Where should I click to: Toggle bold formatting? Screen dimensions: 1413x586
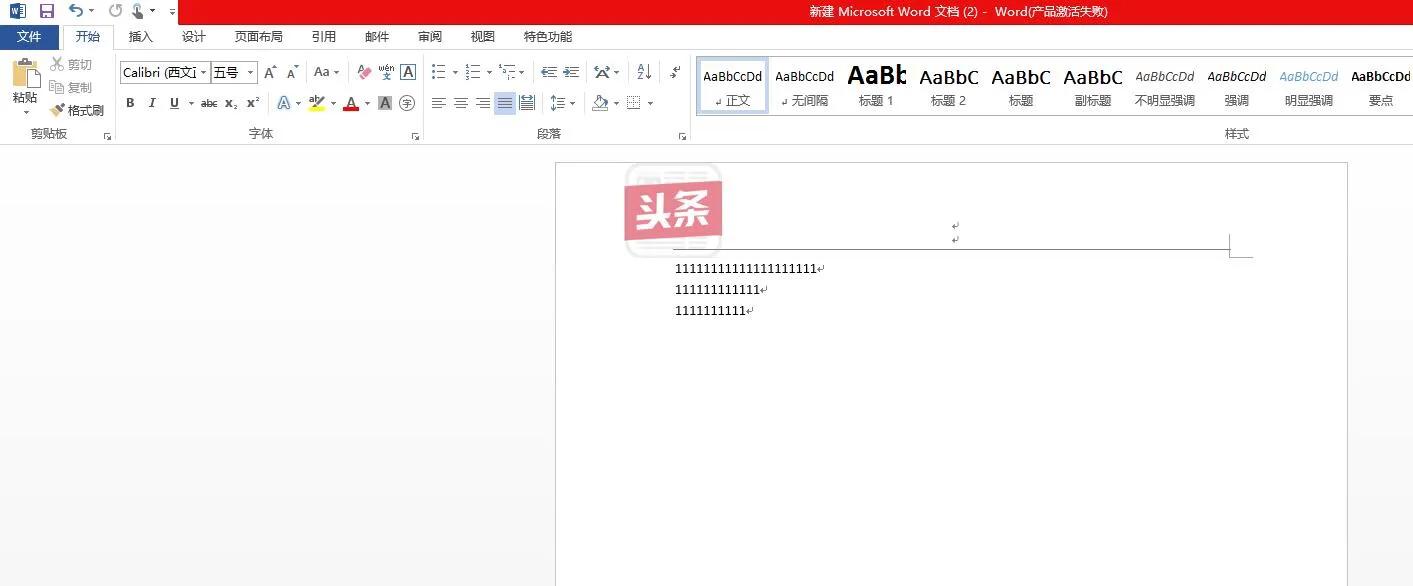[129, 103]
